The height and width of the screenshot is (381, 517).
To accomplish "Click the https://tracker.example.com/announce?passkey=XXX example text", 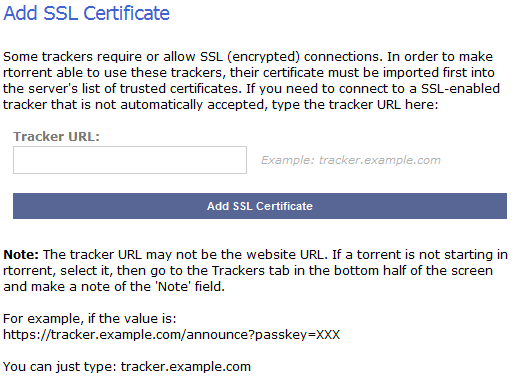I will coord(172,335).
